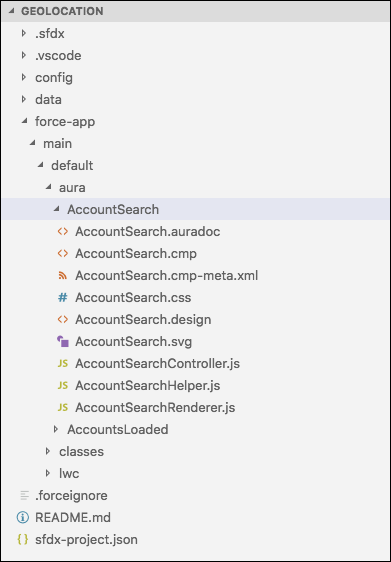Open AccountSearchController.js file name
Screen dimensions: 391x562
157,364
